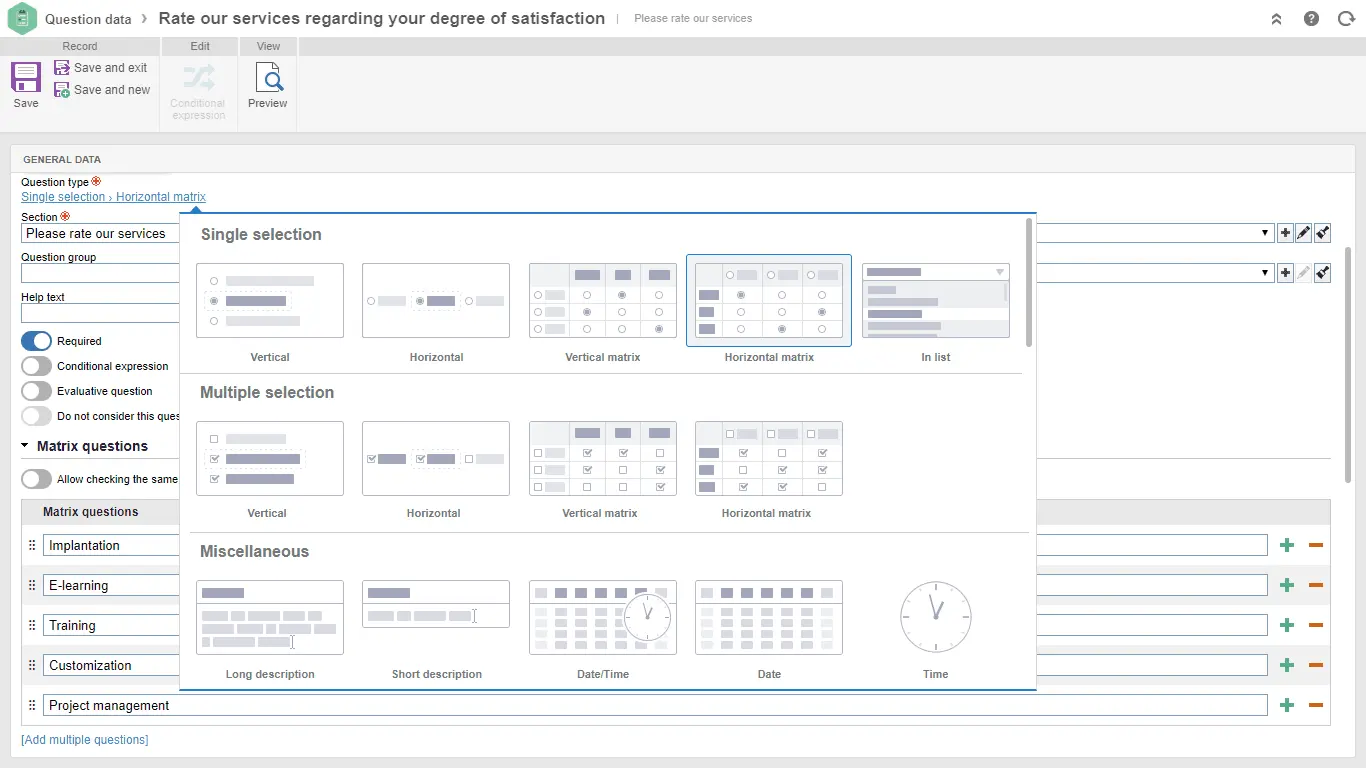This screenshot has height=768, width=1366.
Task: Click the help question mark icon
Action: click(x=1311, y=19)
